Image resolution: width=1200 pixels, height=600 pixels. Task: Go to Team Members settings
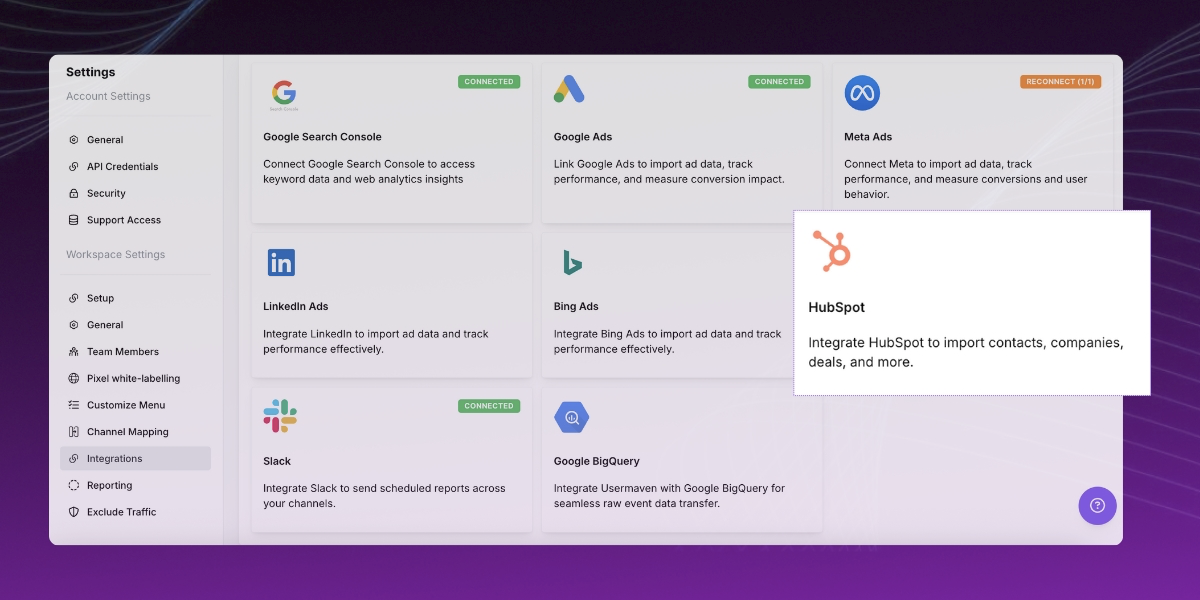tap(122, 352)
